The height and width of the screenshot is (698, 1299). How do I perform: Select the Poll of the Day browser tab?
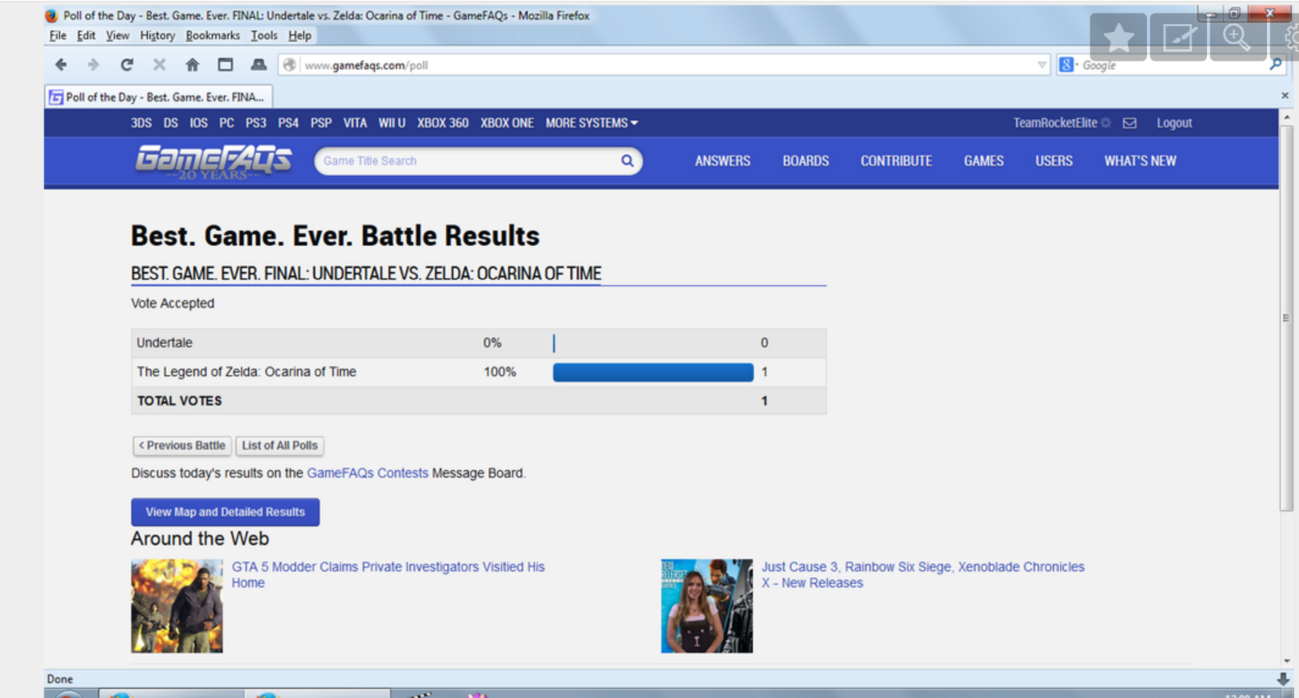(158, 97)
